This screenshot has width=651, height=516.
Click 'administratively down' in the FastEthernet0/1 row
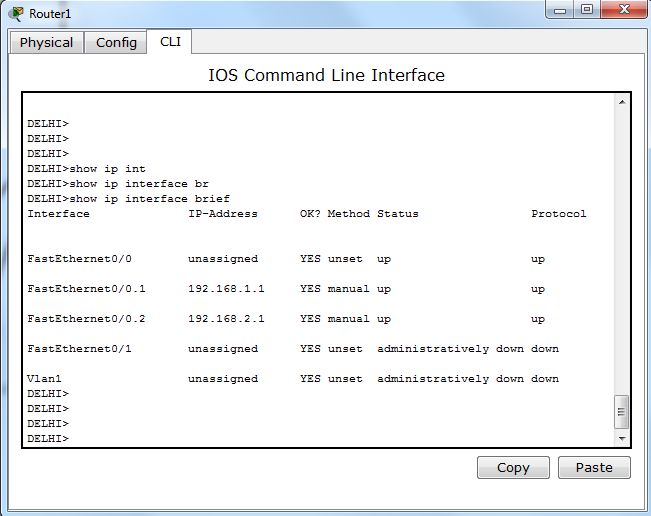[450, 349]
